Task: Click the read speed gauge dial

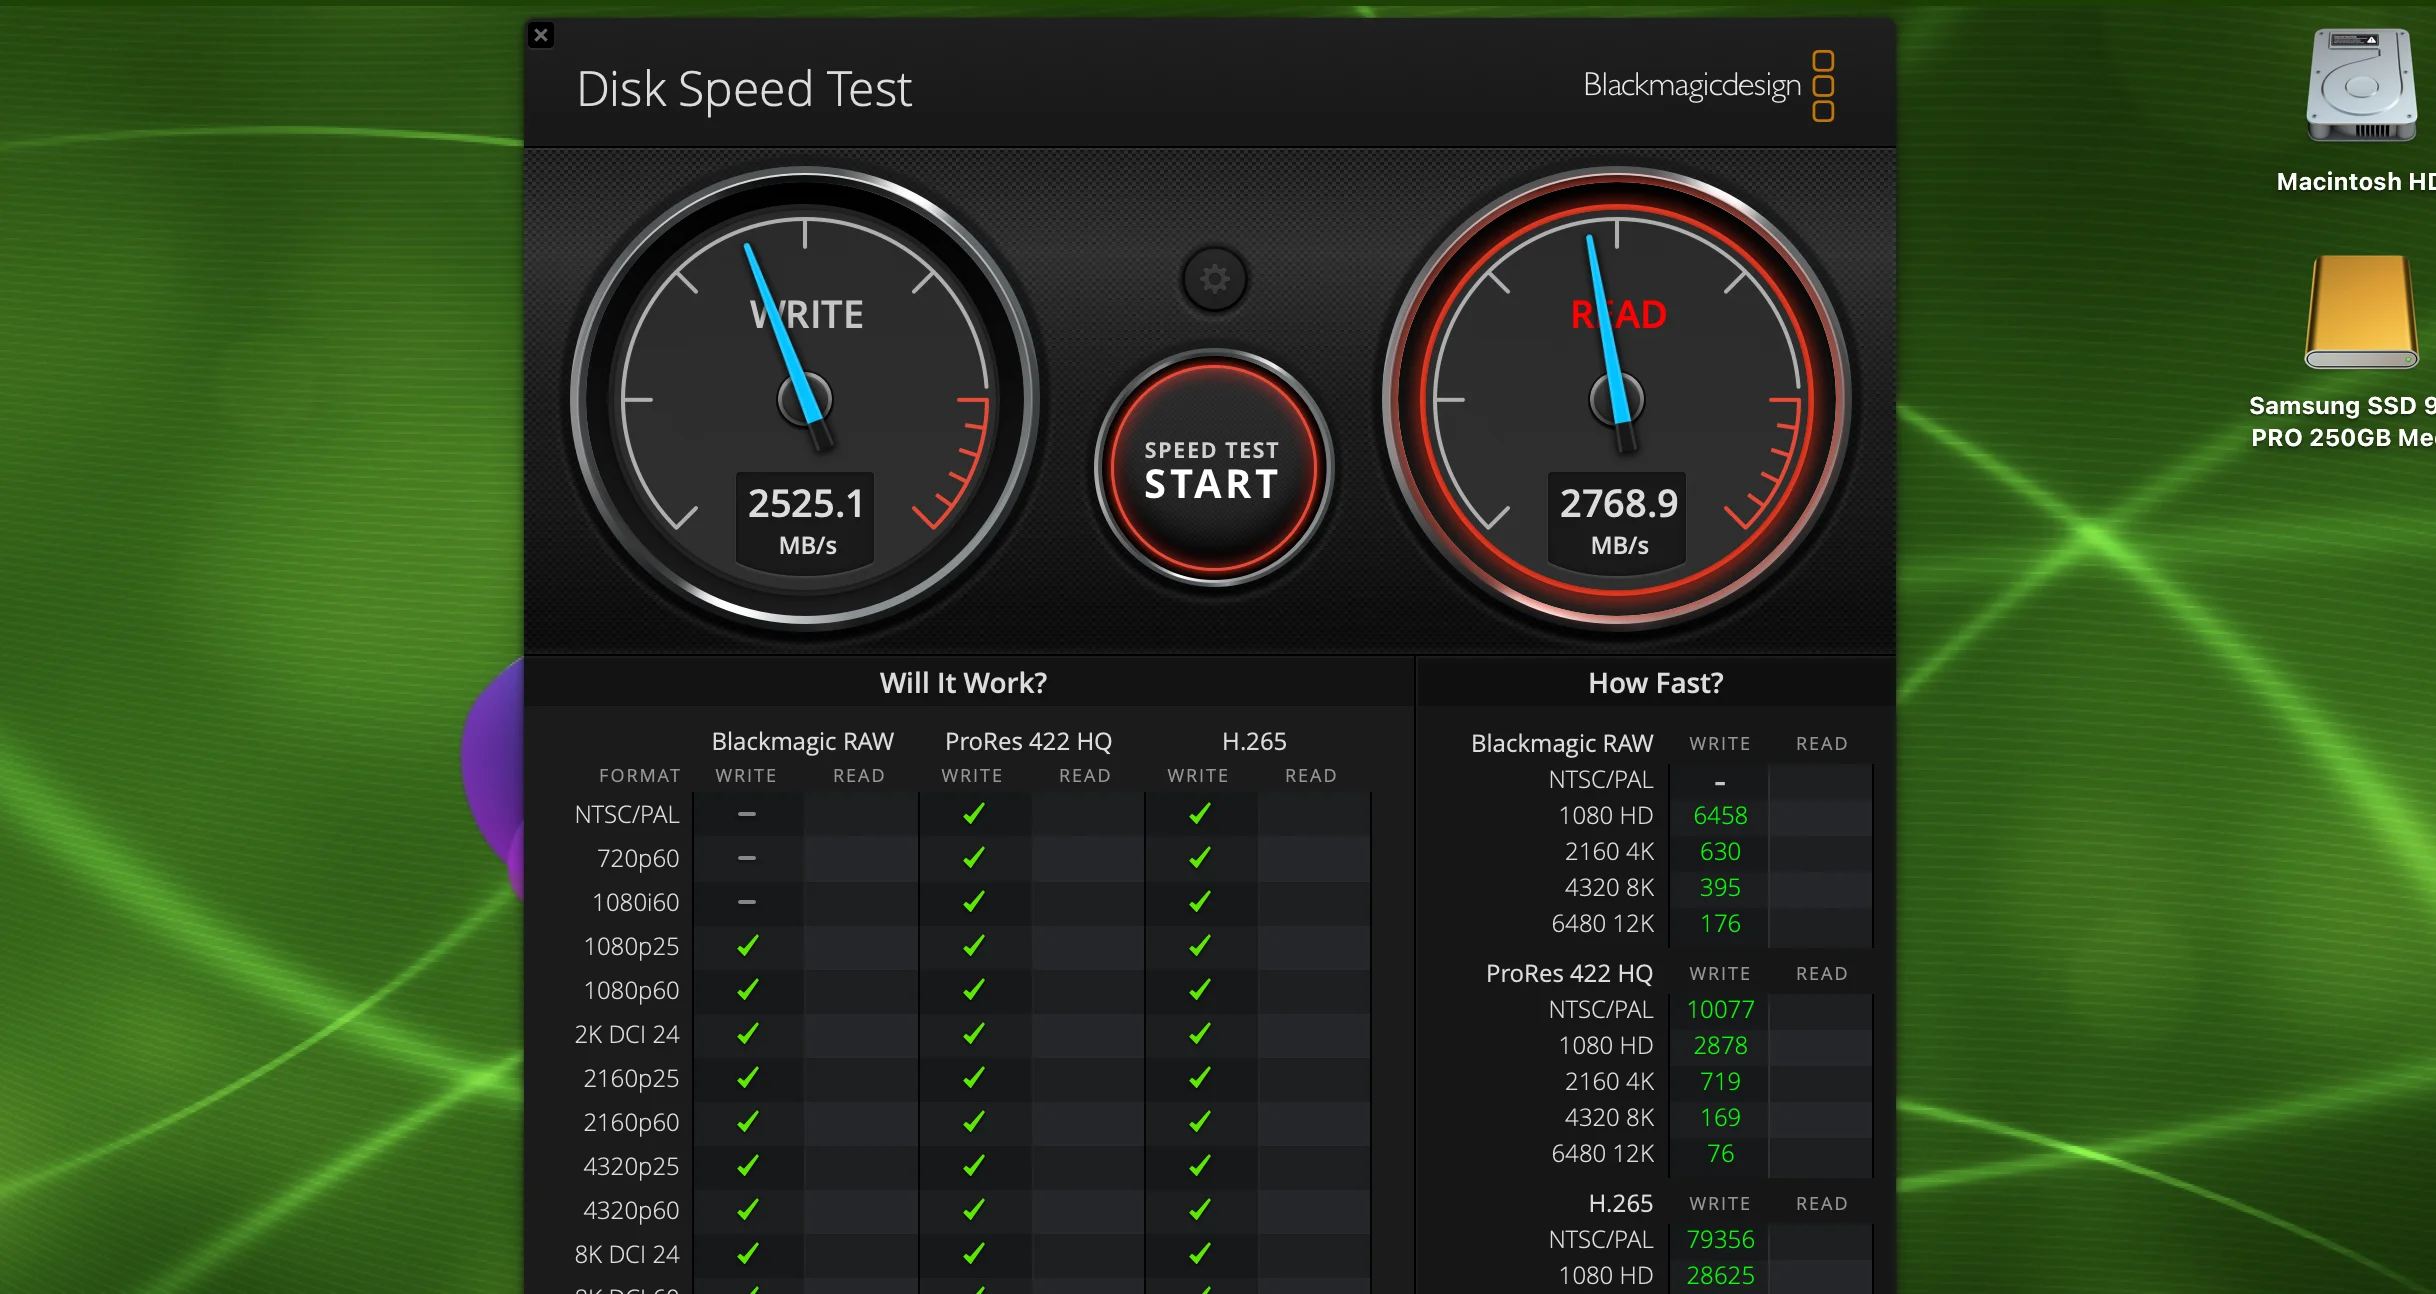Action: [1617, 398]
